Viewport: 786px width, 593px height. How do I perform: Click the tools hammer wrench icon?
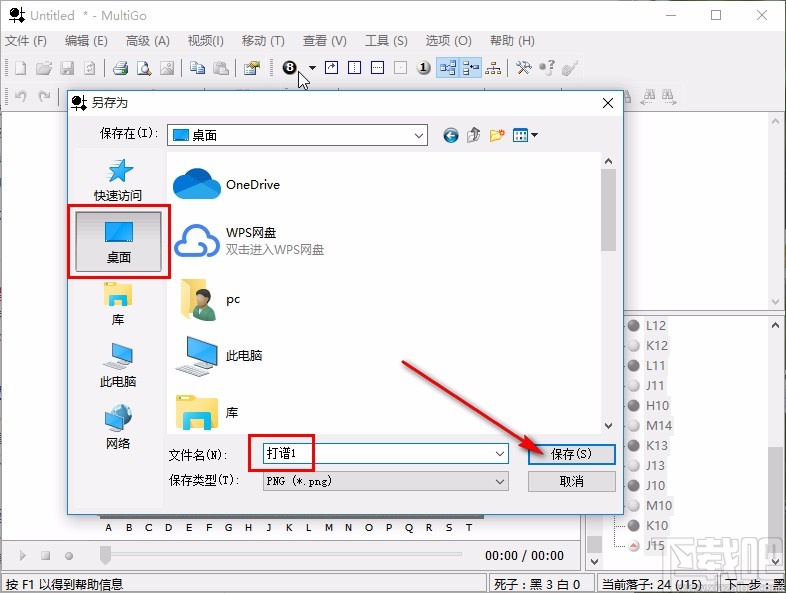coord(524,68)
